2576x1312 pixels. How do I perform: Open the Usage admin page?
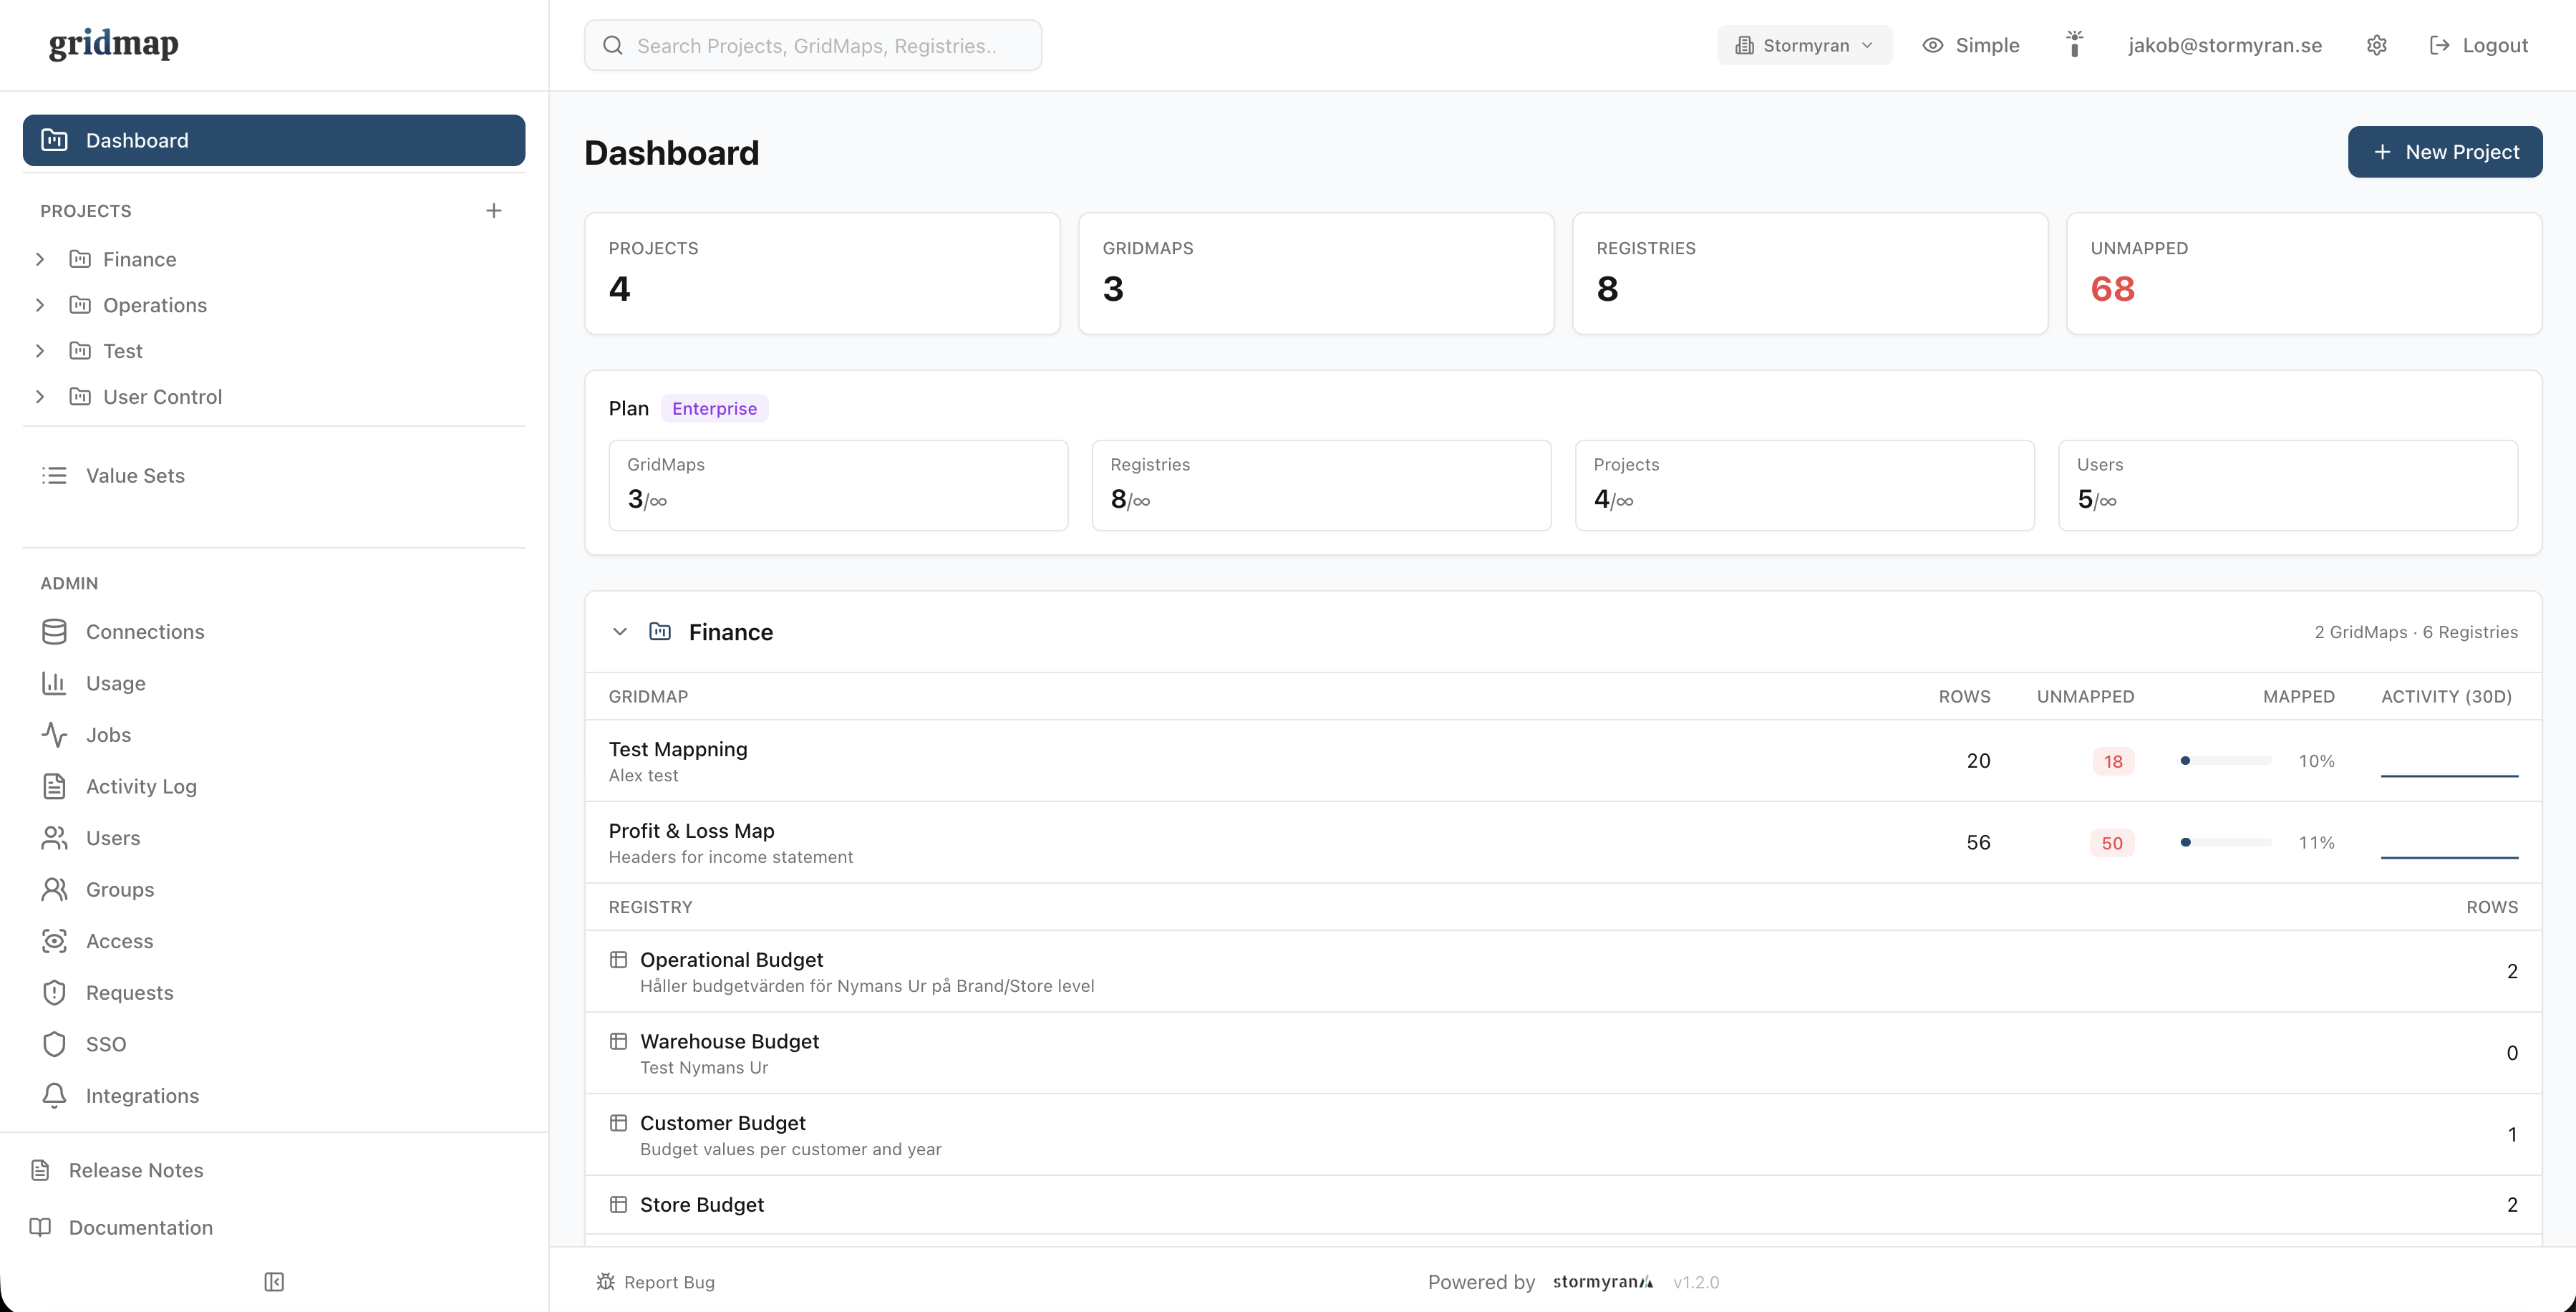pyautogui.click(x=274, y=683)
